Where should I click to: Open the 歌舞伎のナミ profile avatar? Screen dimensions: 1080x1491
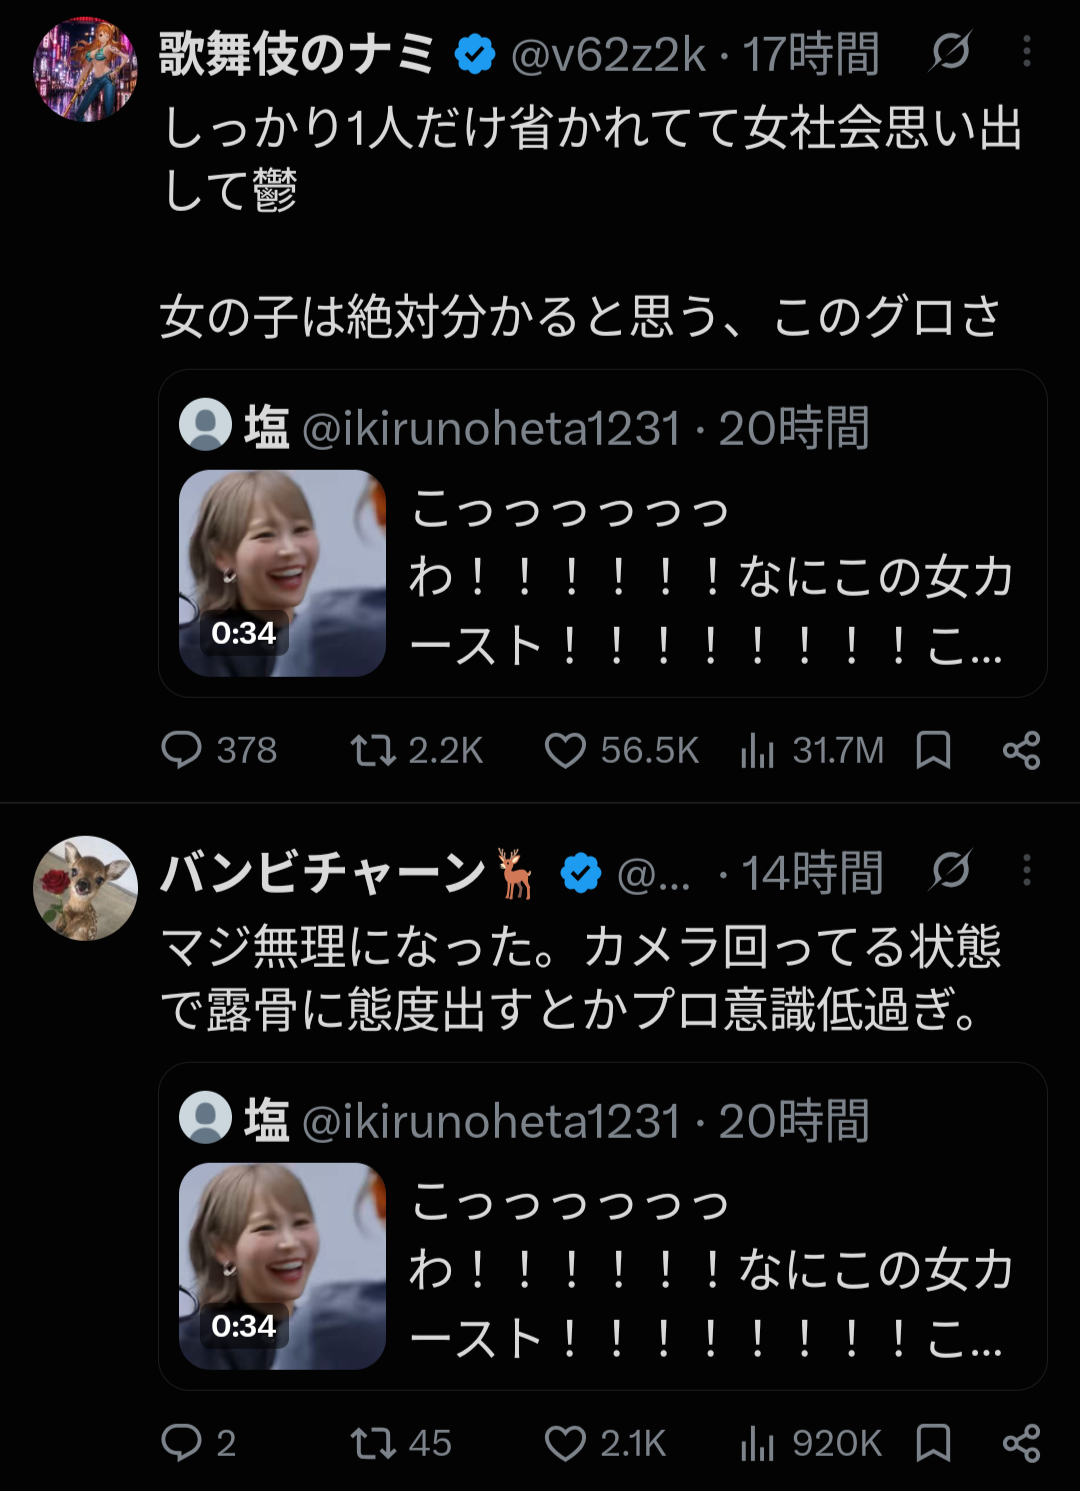(85, 69)
